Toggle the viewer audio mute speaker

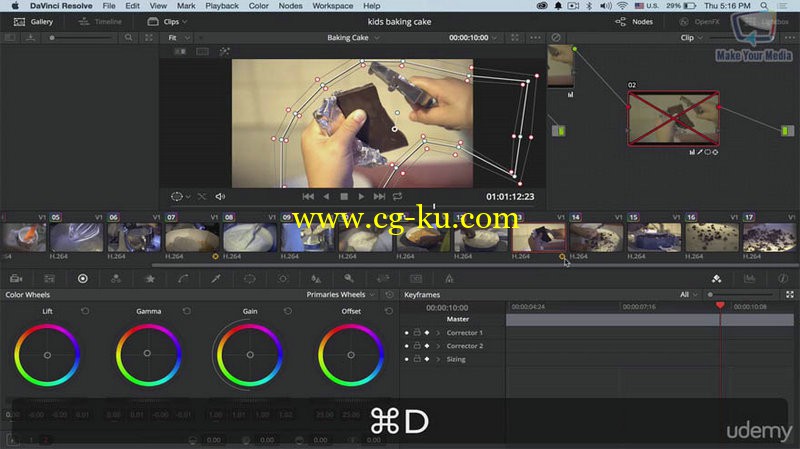click(220, 196)
